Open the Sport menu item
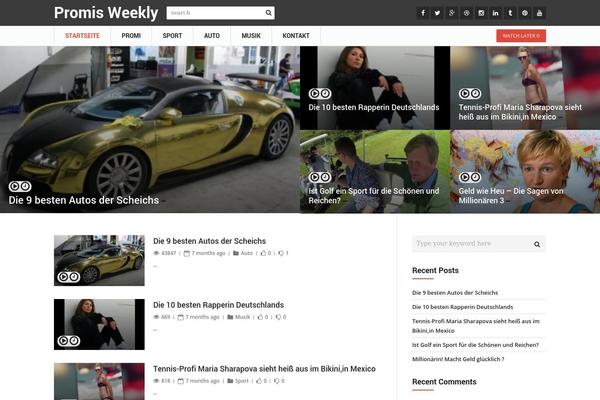This screenshot has width=600, height=400. click(172, 36)
